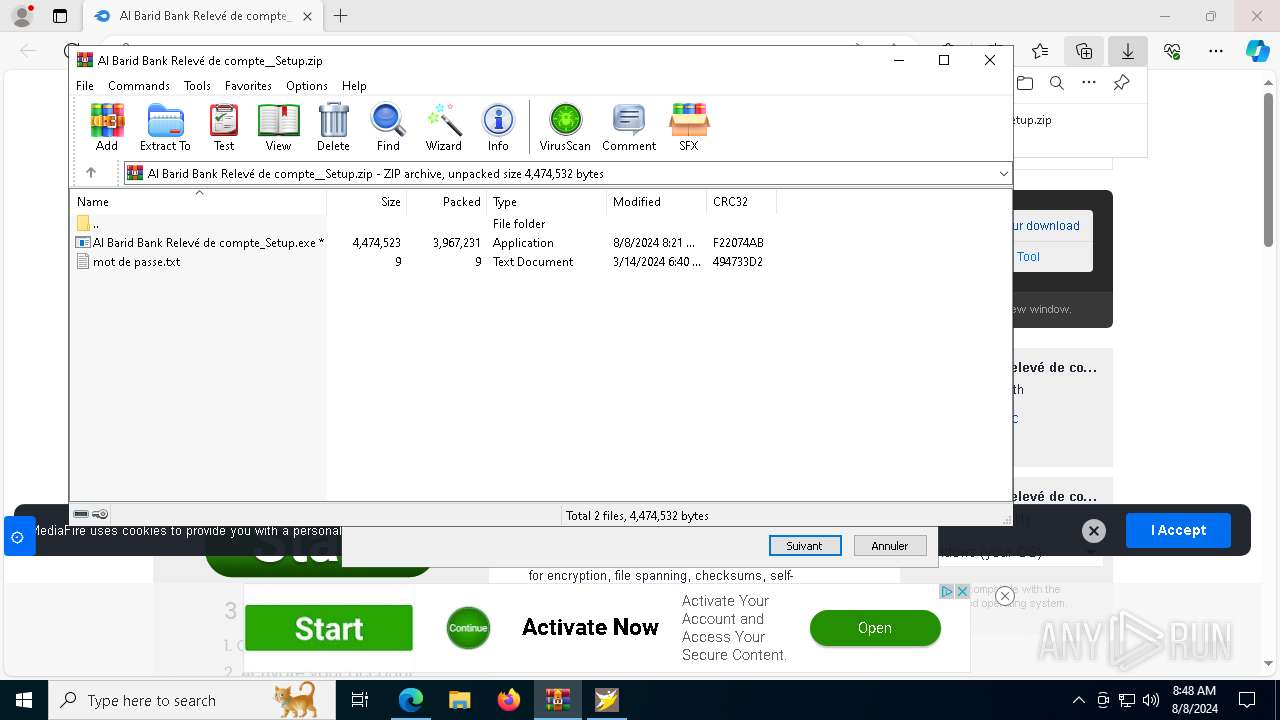Image resolution: width=1280 pixels, height=720 pixels.
Task: Open Task View on taskbar
Action: coord(361,700)
